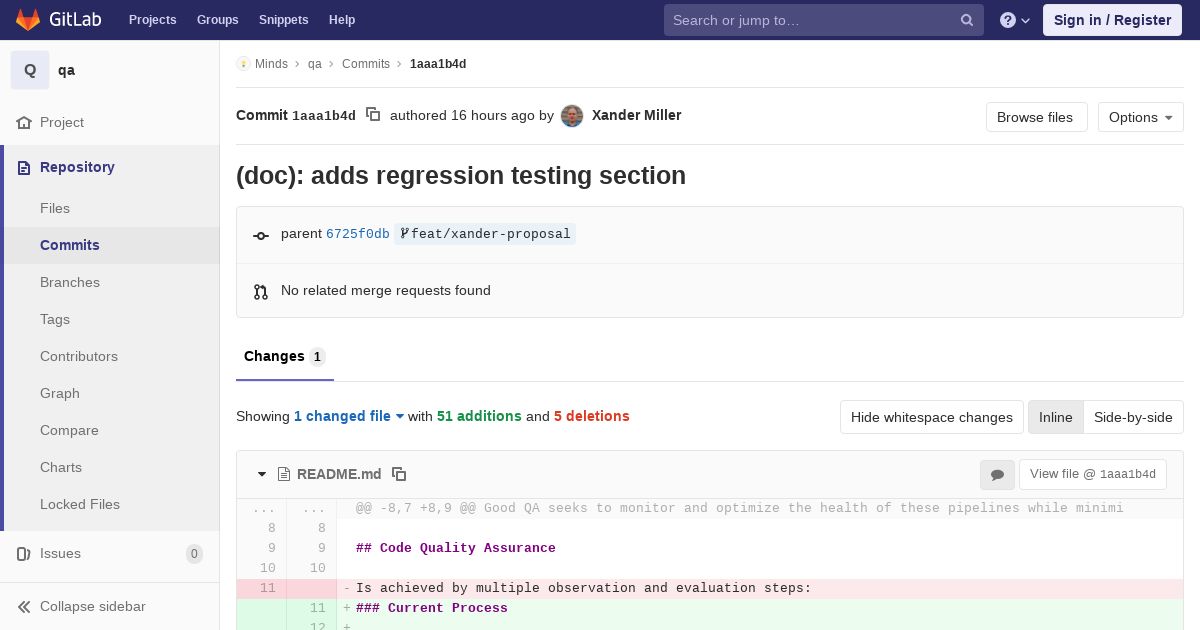Click the Minds group icon in breadcrumb
Viewport: 1200px width, 630px height.
tap(243, 64)
